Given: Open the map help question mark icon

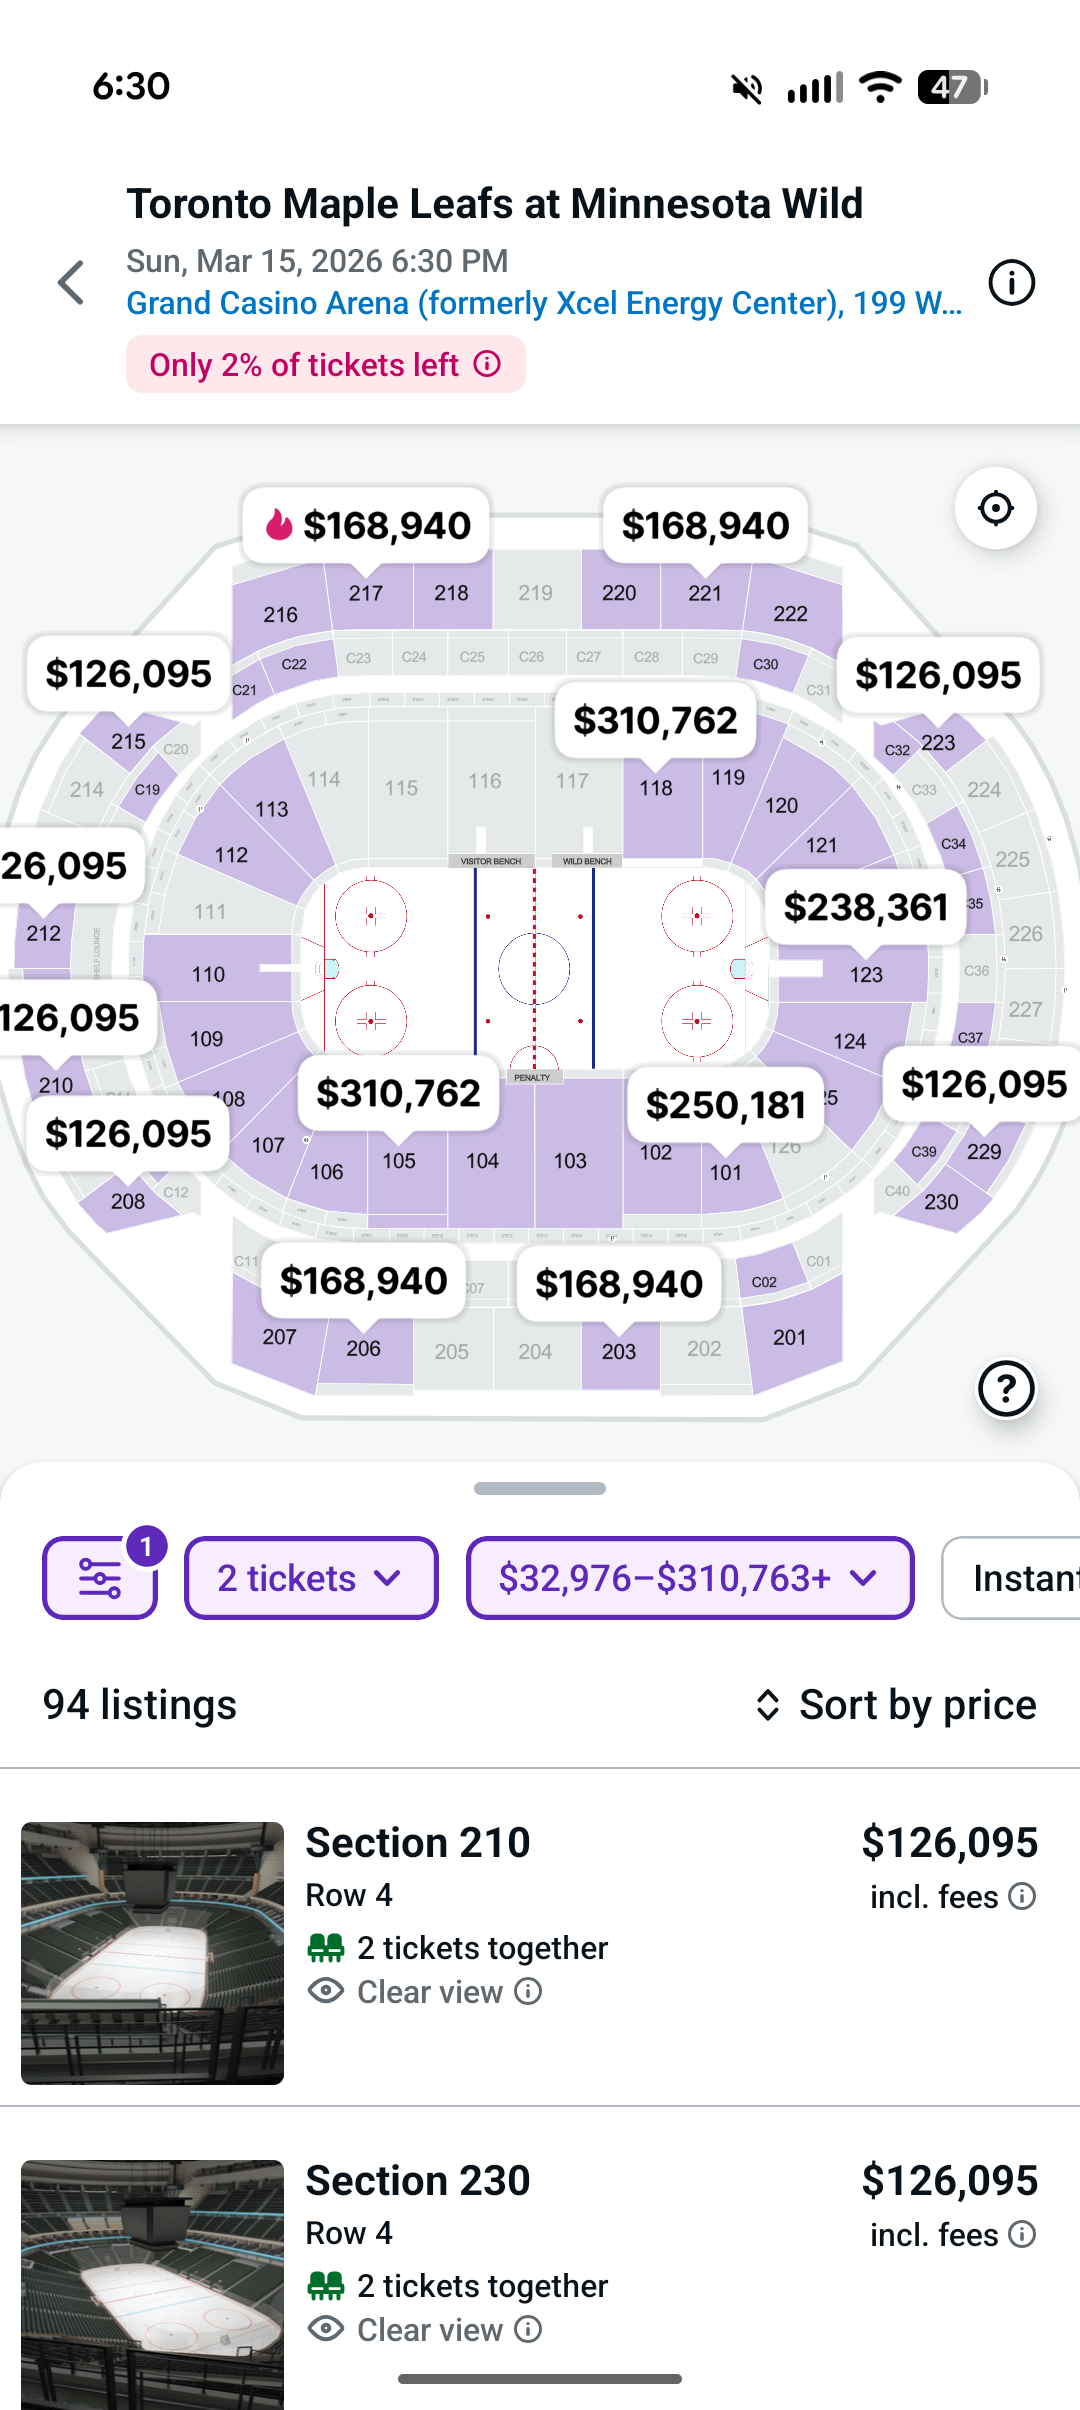Looking at the screenshot, I should coord(1006,1388).
